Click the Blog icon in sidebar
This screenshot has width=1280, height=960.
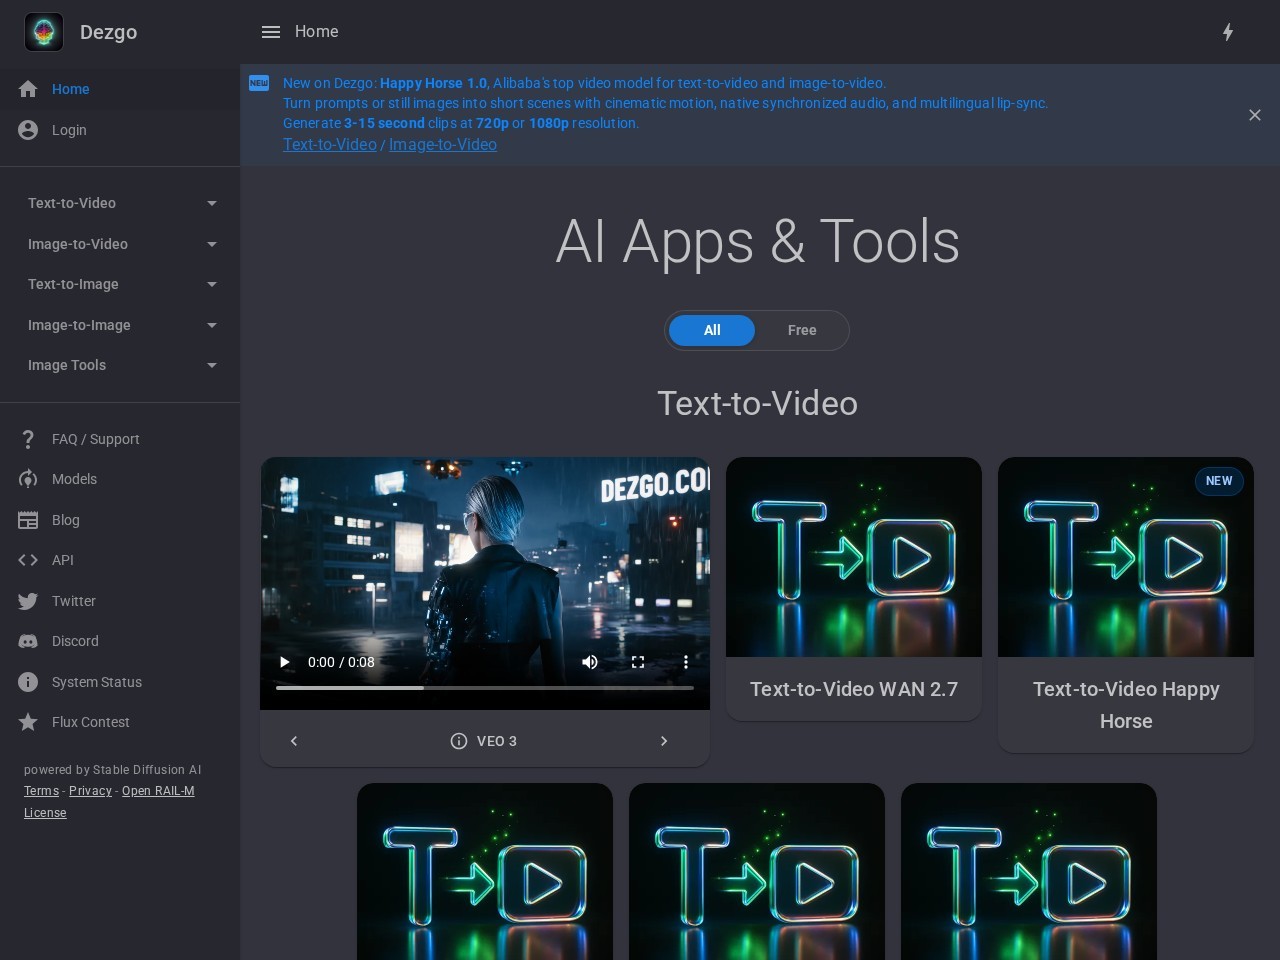28,520
